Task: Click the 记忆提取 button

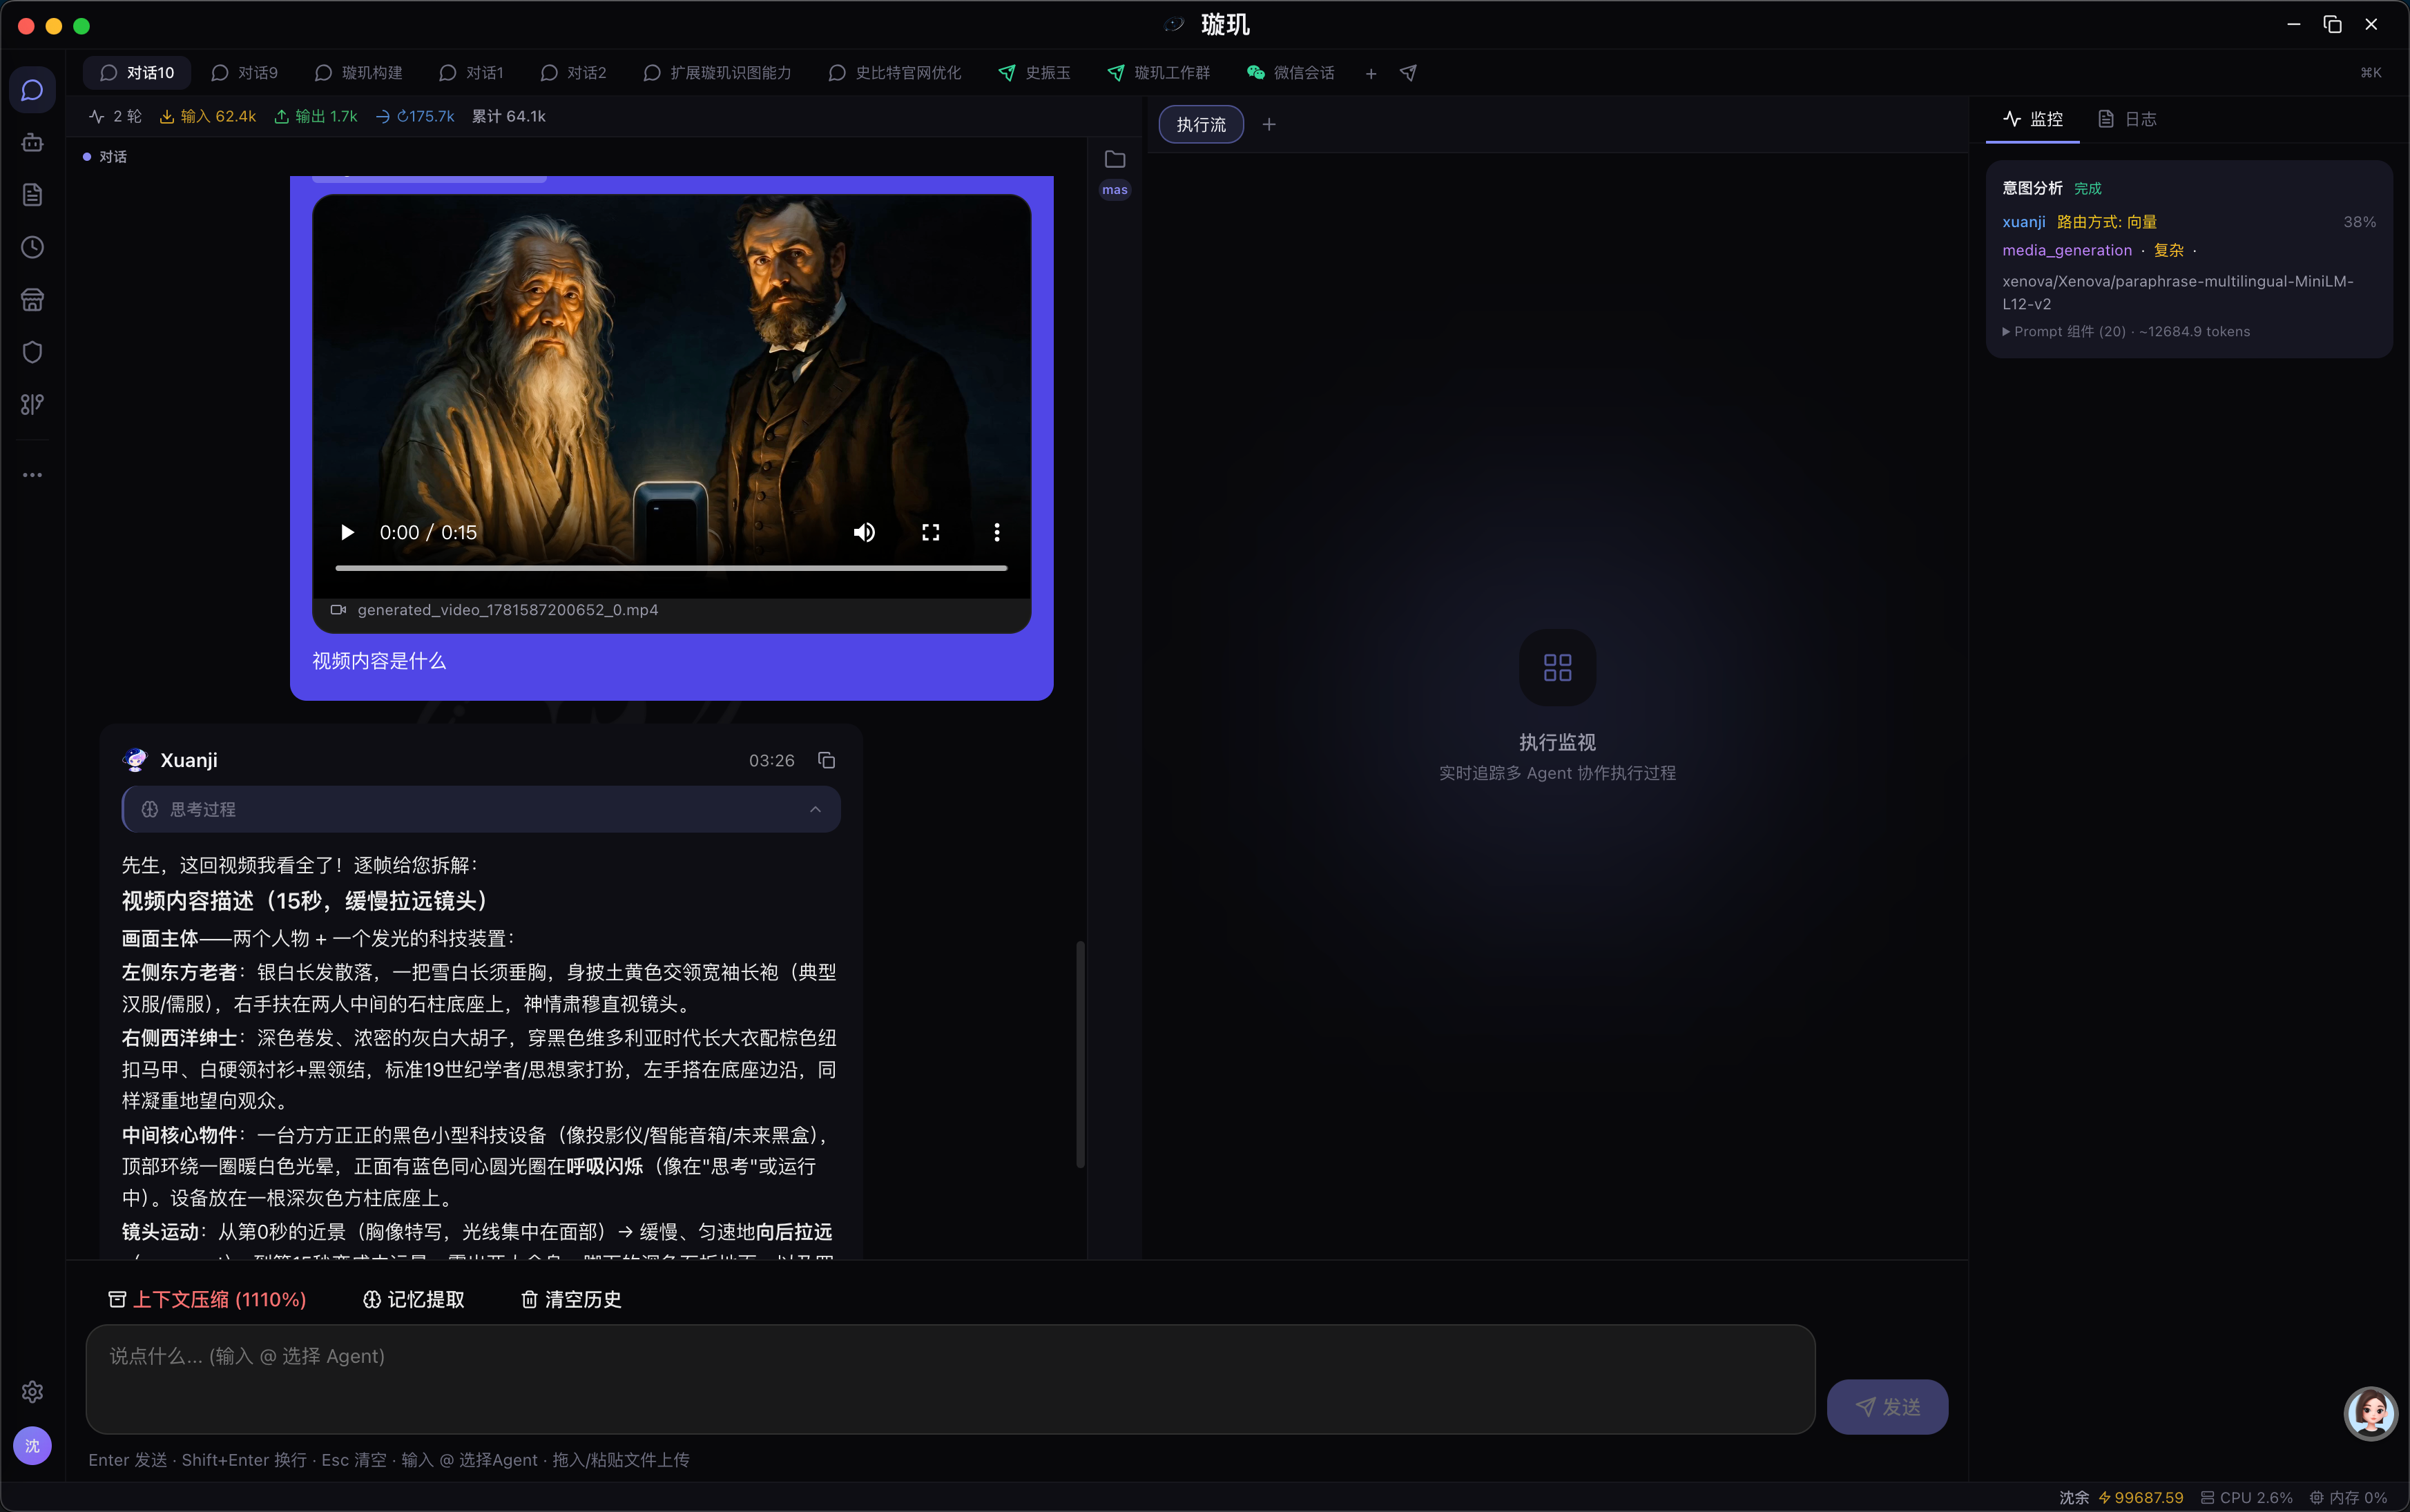Action: (x=414, y=1299)
